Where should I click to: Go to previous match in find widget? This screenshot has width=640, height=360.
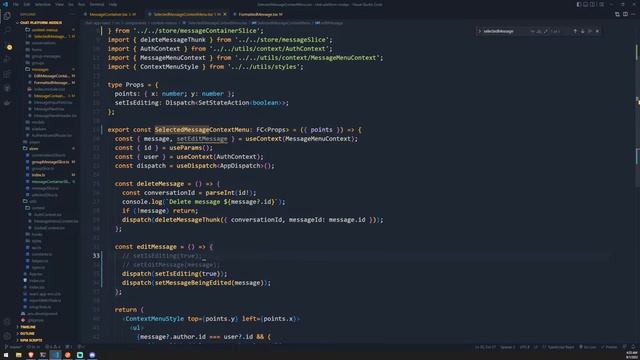(575, 31)
